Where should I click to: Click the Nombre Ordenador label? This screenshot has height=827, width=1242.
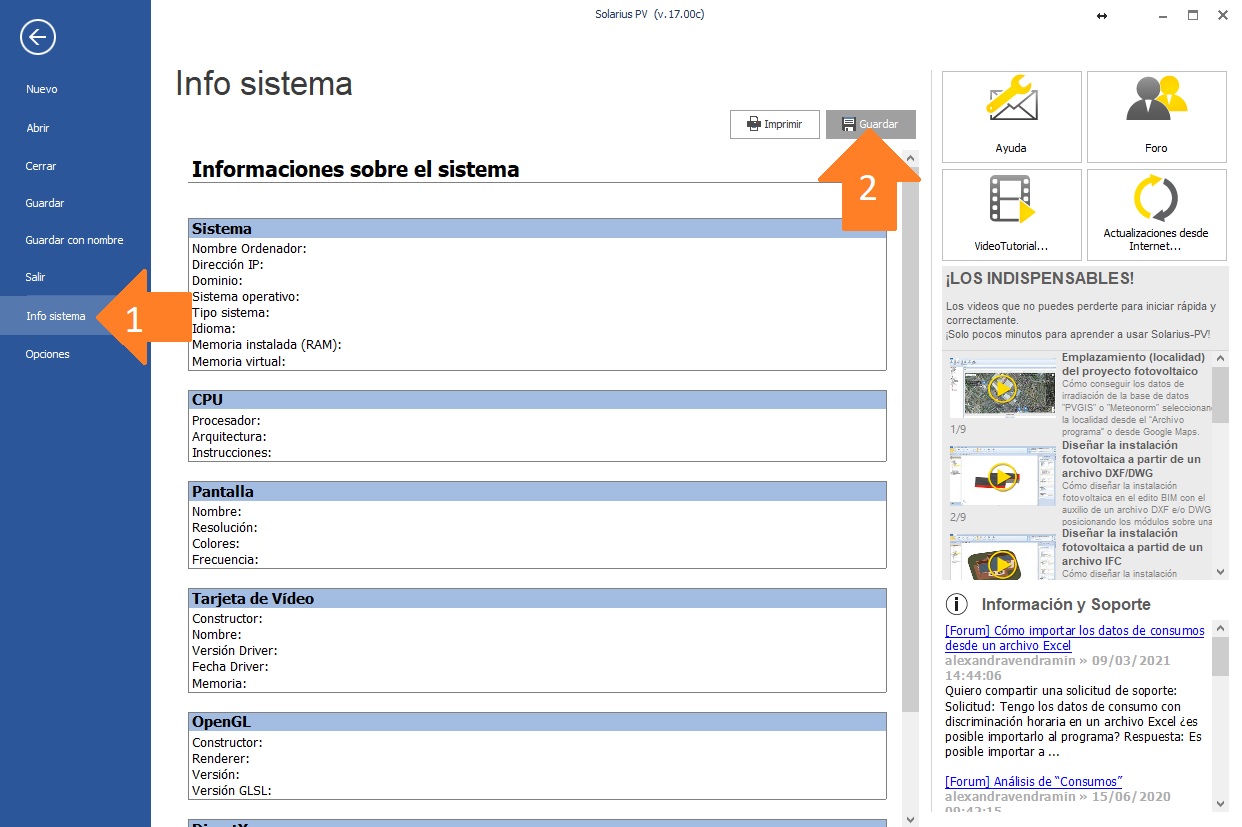[x=249, y=248]
